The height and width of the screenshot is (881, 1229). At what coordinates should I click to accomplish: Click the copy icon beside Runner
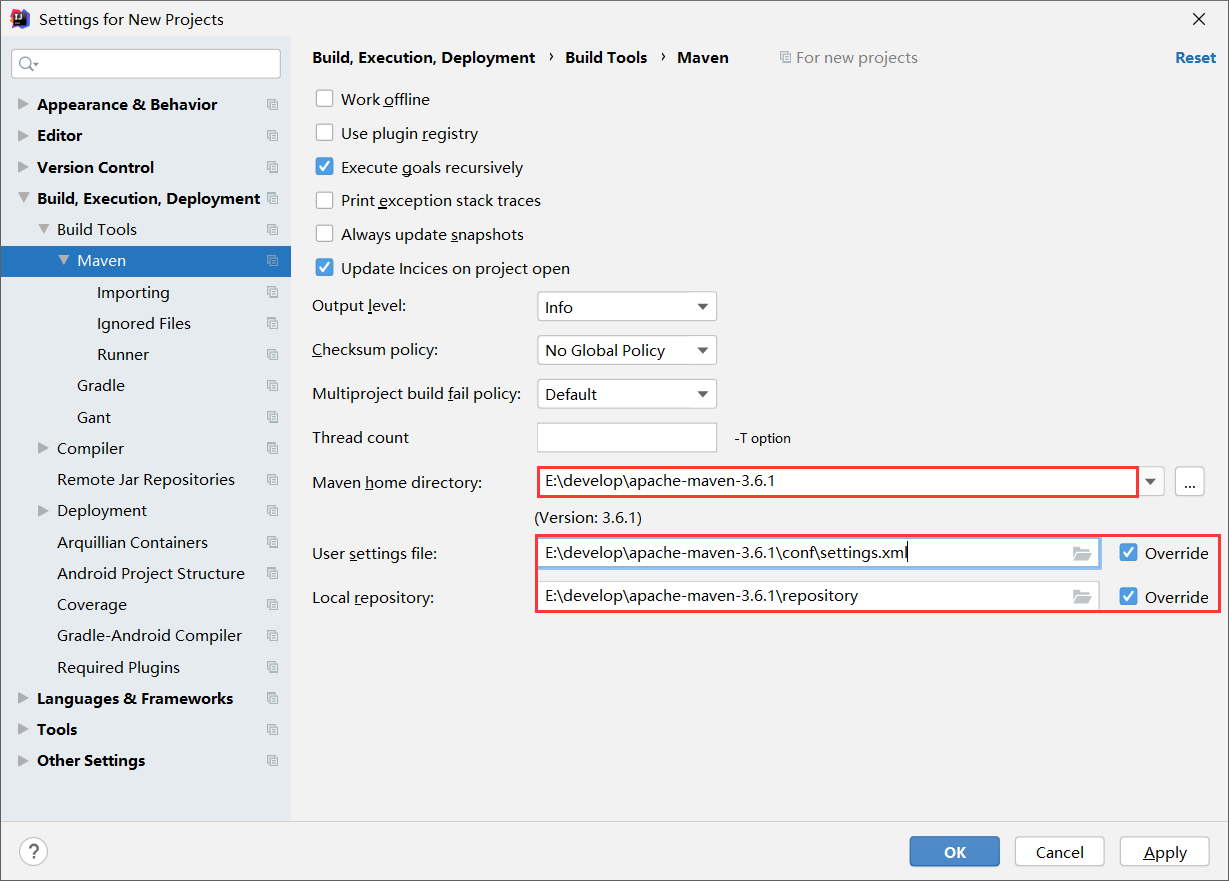pyautogui.click(x=272, y=355)
